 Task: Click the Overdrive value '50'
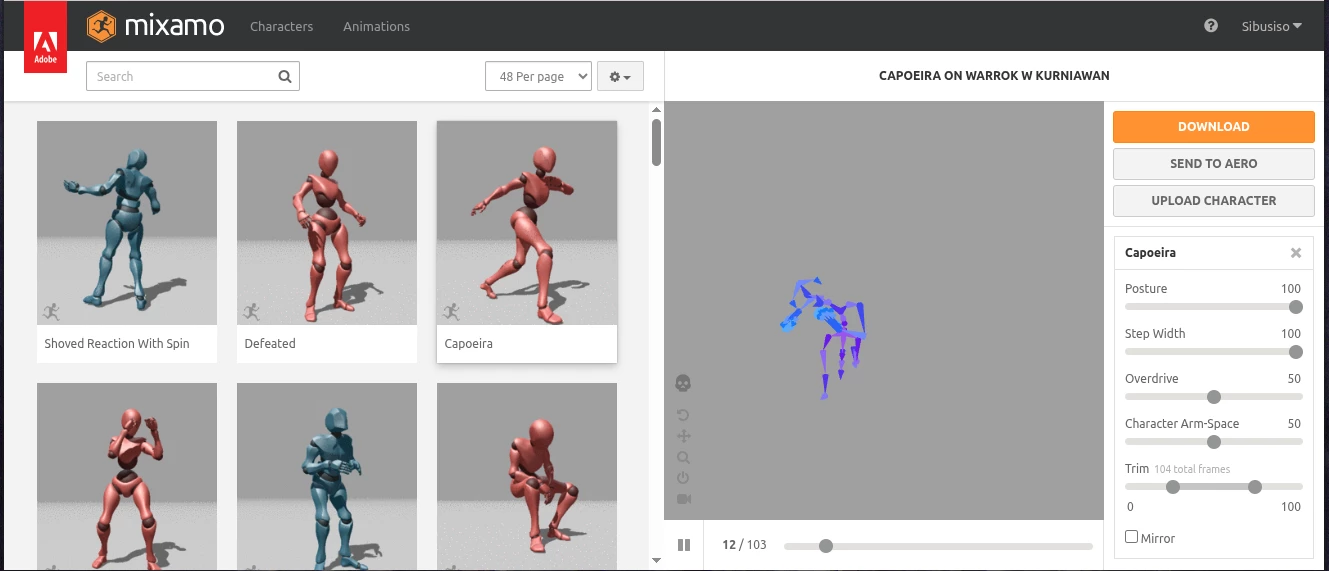click(x=1294, y=379)
